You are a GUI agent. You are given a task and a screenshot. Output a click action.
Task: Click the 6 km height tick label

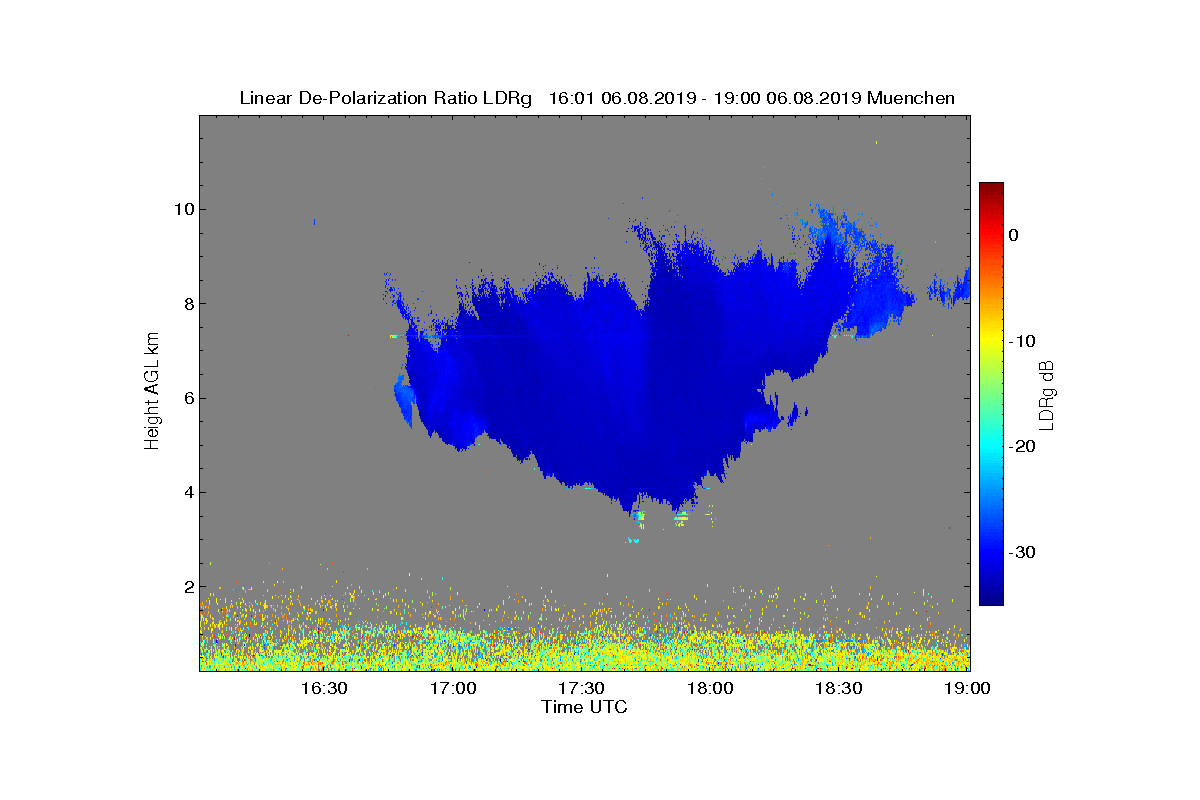pyautogui.click(x=186, y=398)
